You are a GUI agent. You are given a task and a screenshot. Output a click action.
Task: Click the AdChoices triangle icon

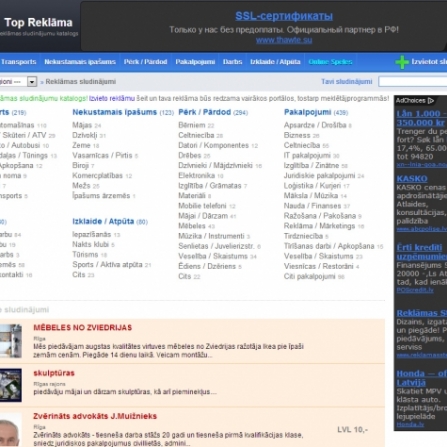[x=431, y=100]
